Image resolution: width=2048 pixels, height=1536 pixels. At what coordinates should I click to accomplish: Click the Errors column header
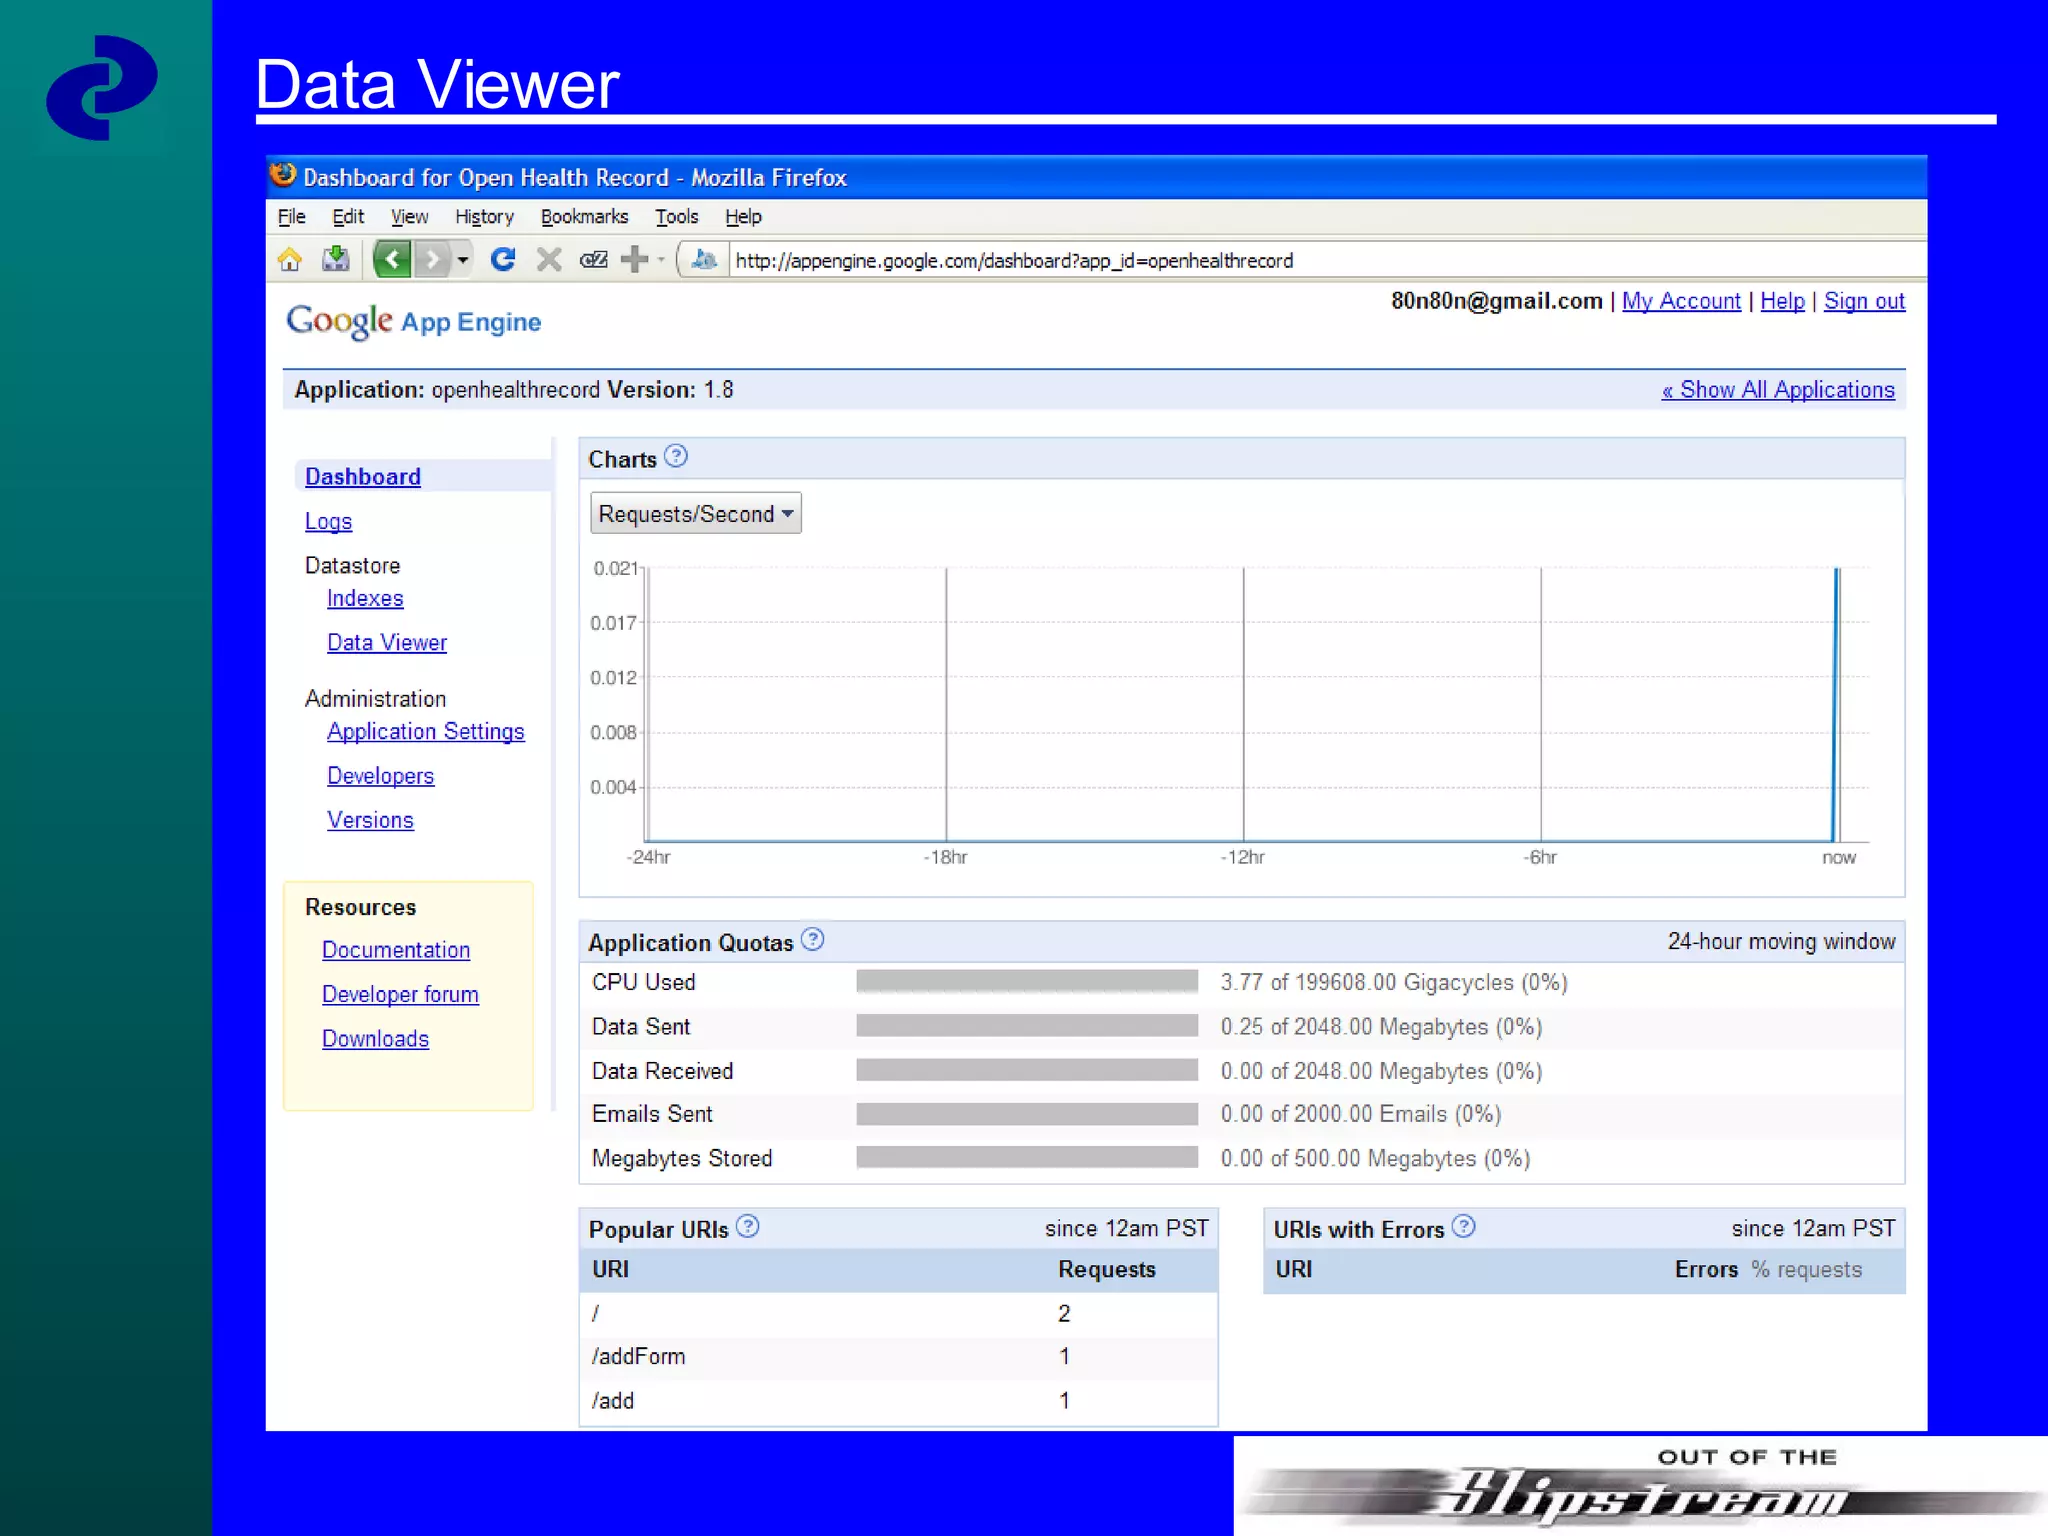[1706, 1269]
